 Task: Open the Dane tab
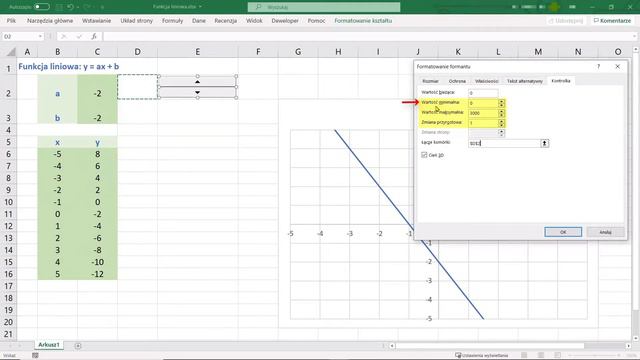tap(199, 20)
